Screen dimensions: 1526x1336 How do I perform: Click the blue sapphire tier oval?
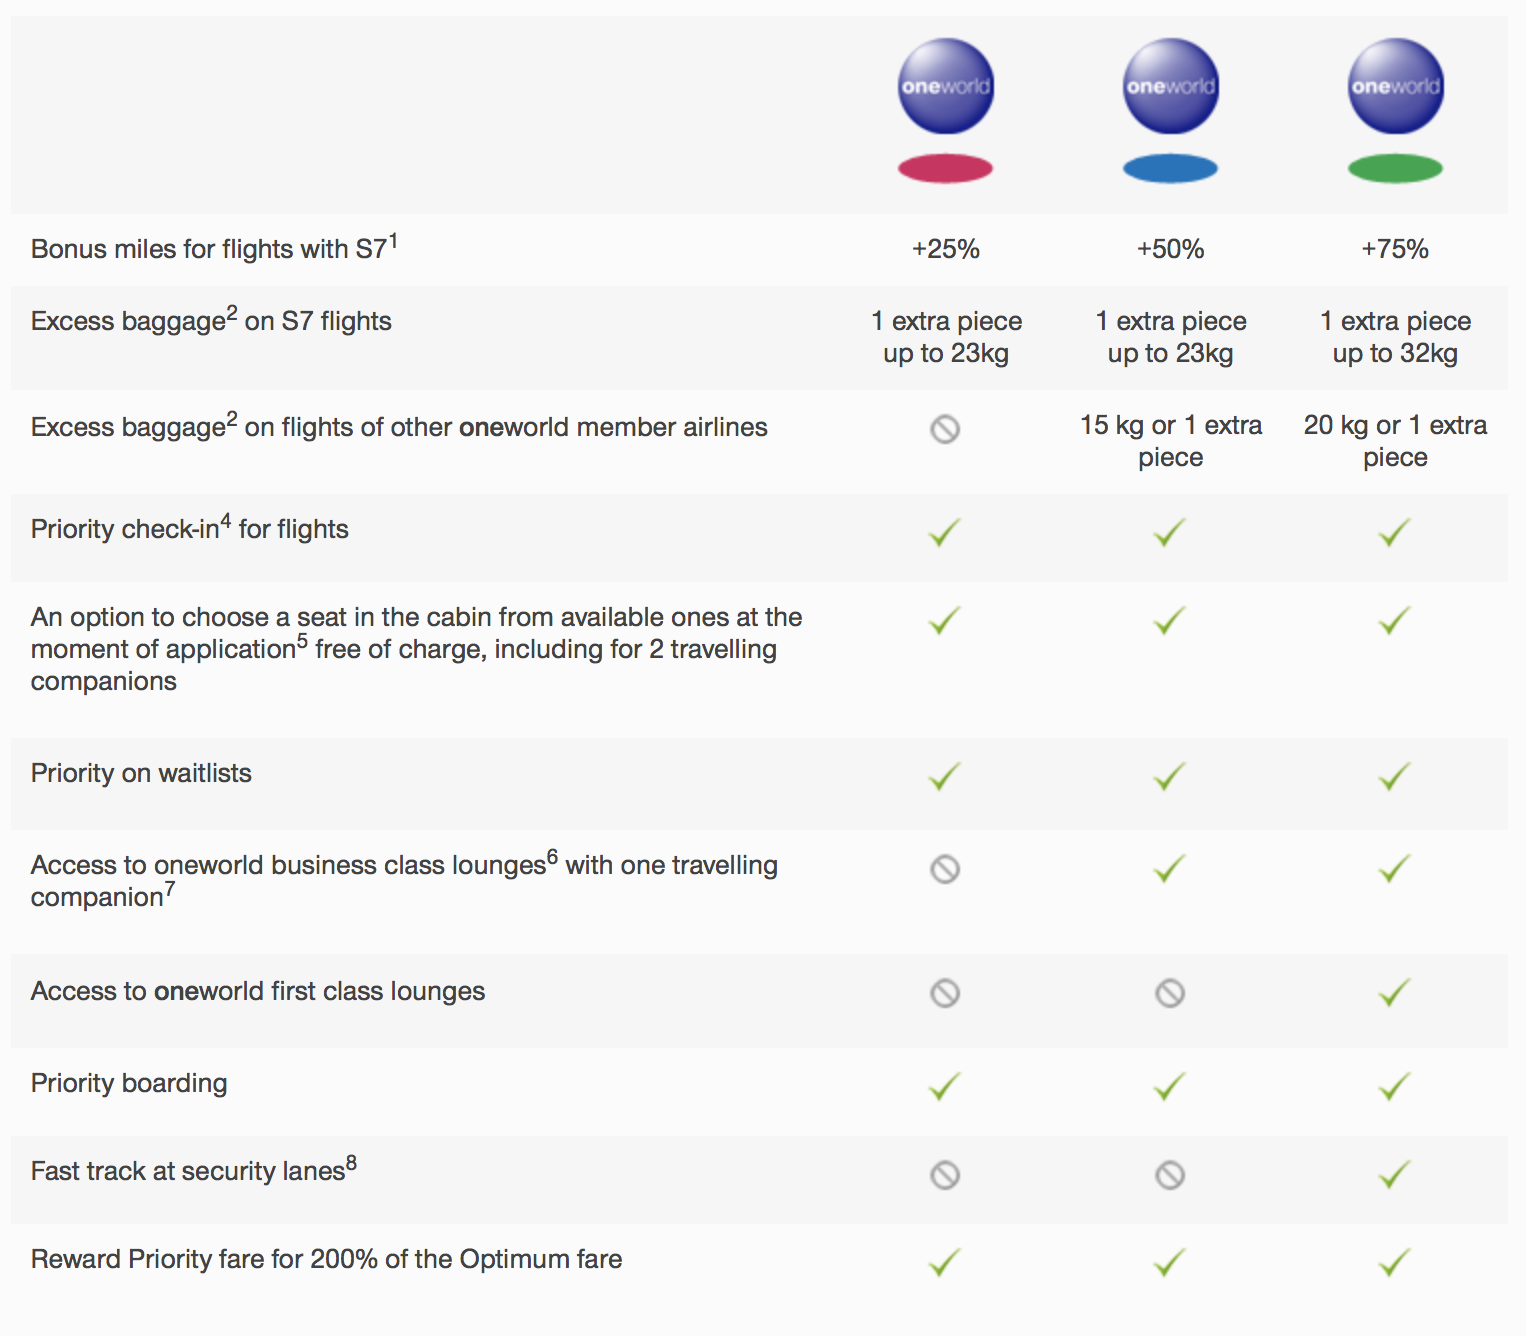click(x=1170, y=168)
